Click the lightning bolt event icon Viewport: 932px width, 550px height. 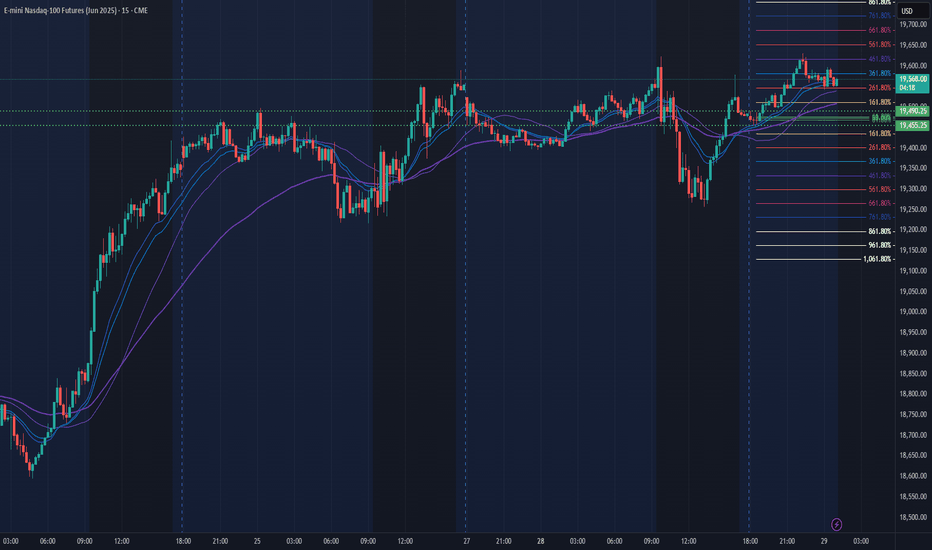(836, 524)
